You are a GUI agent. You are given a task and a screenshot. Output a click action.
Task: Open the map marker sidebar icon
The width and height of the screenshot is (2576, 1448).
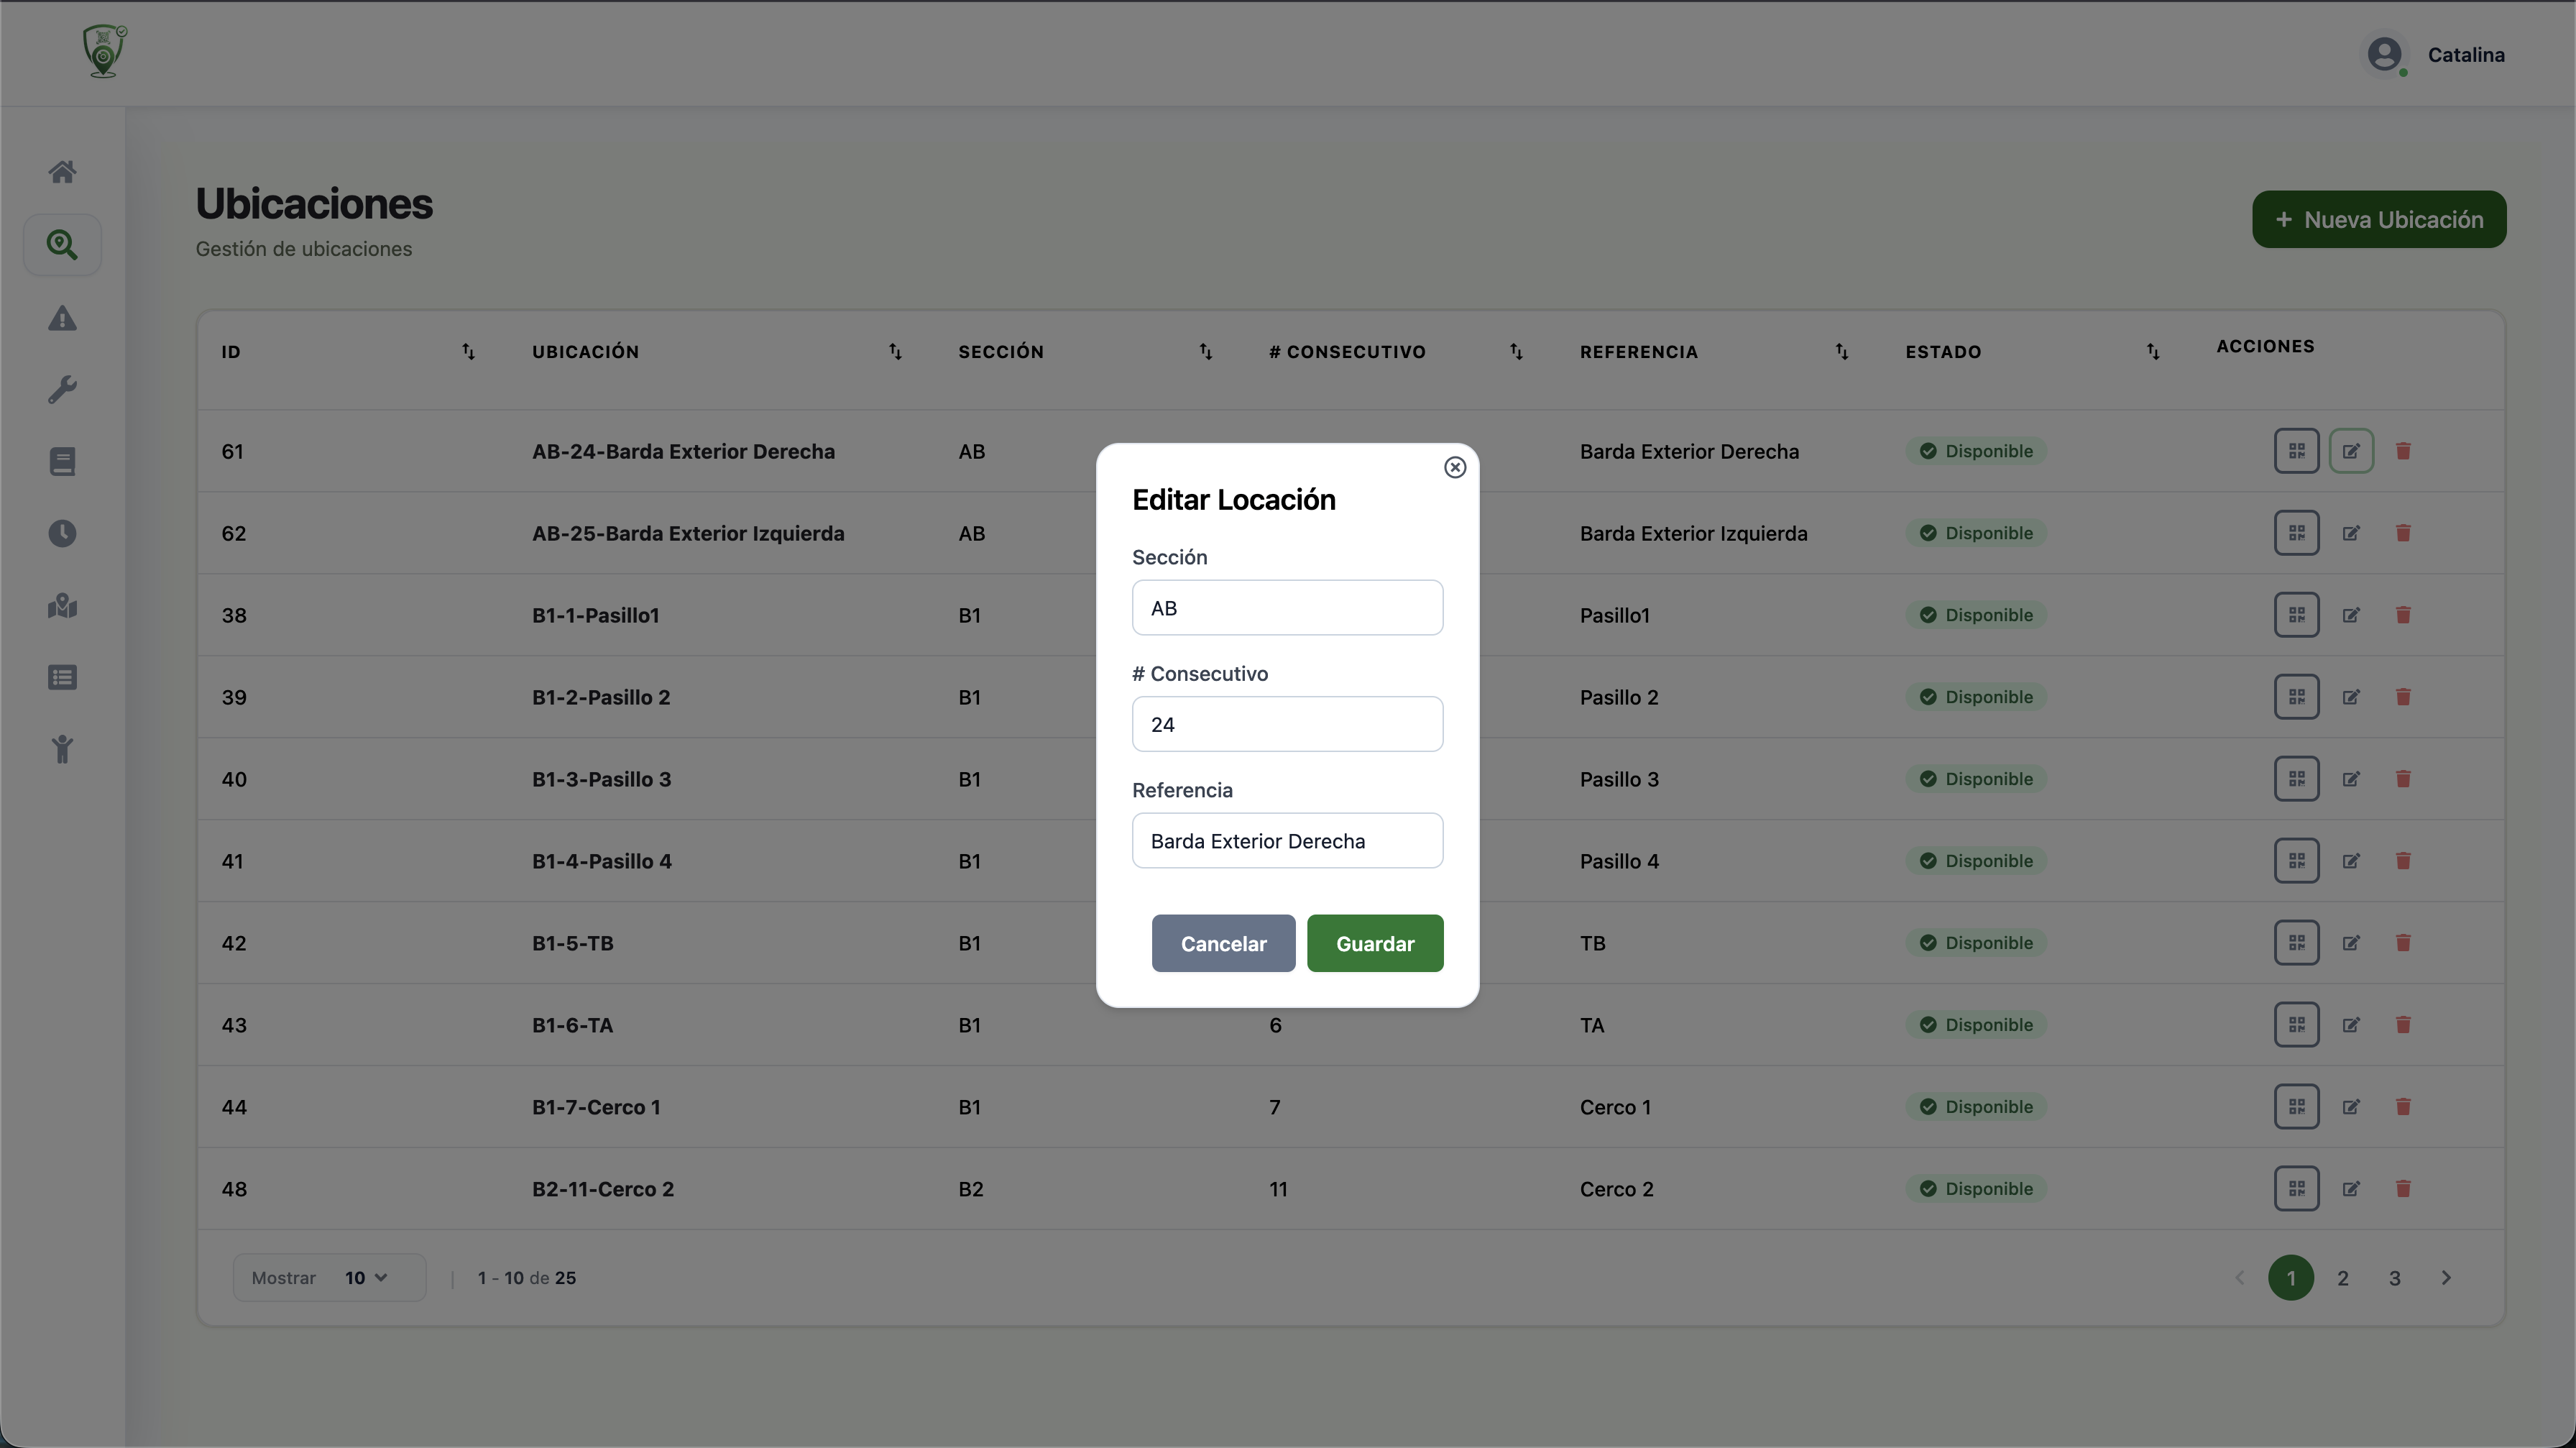62,606
